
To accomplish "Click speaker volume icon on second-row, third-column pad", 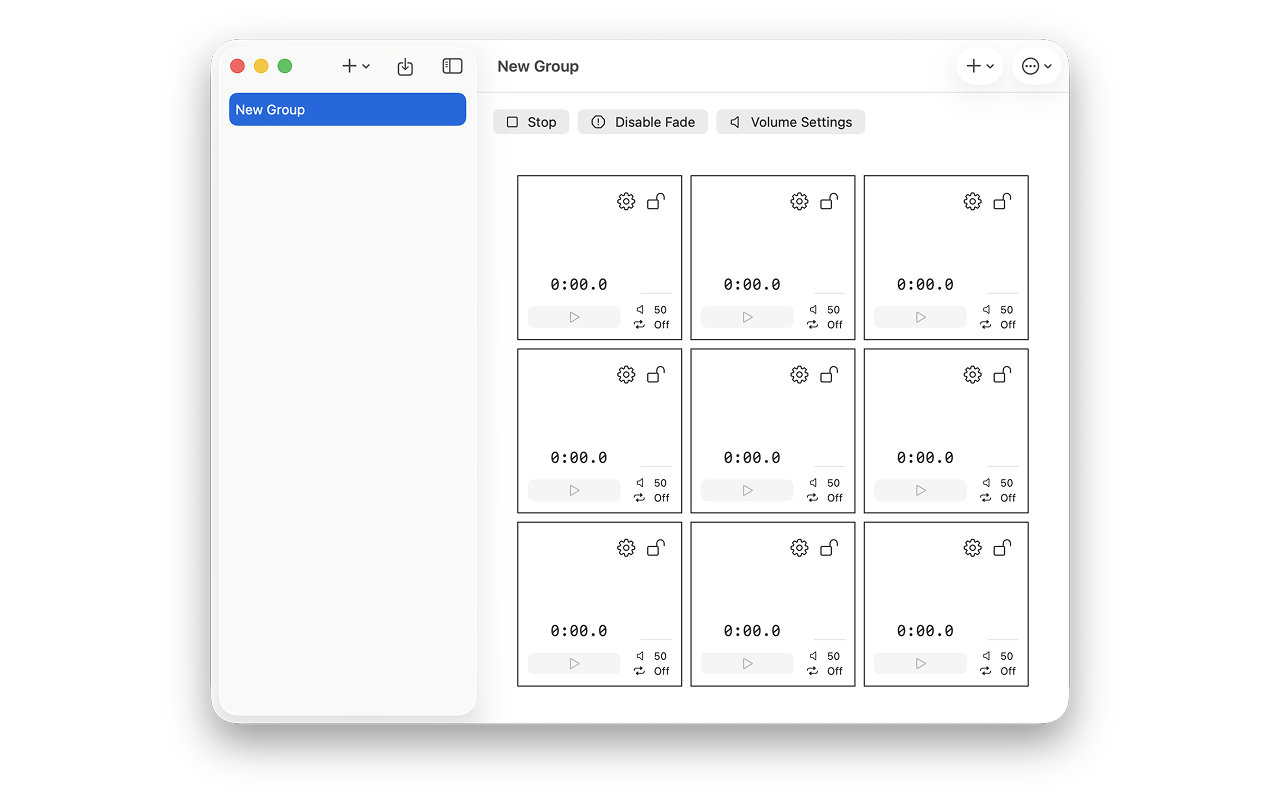I will [986, 483].
